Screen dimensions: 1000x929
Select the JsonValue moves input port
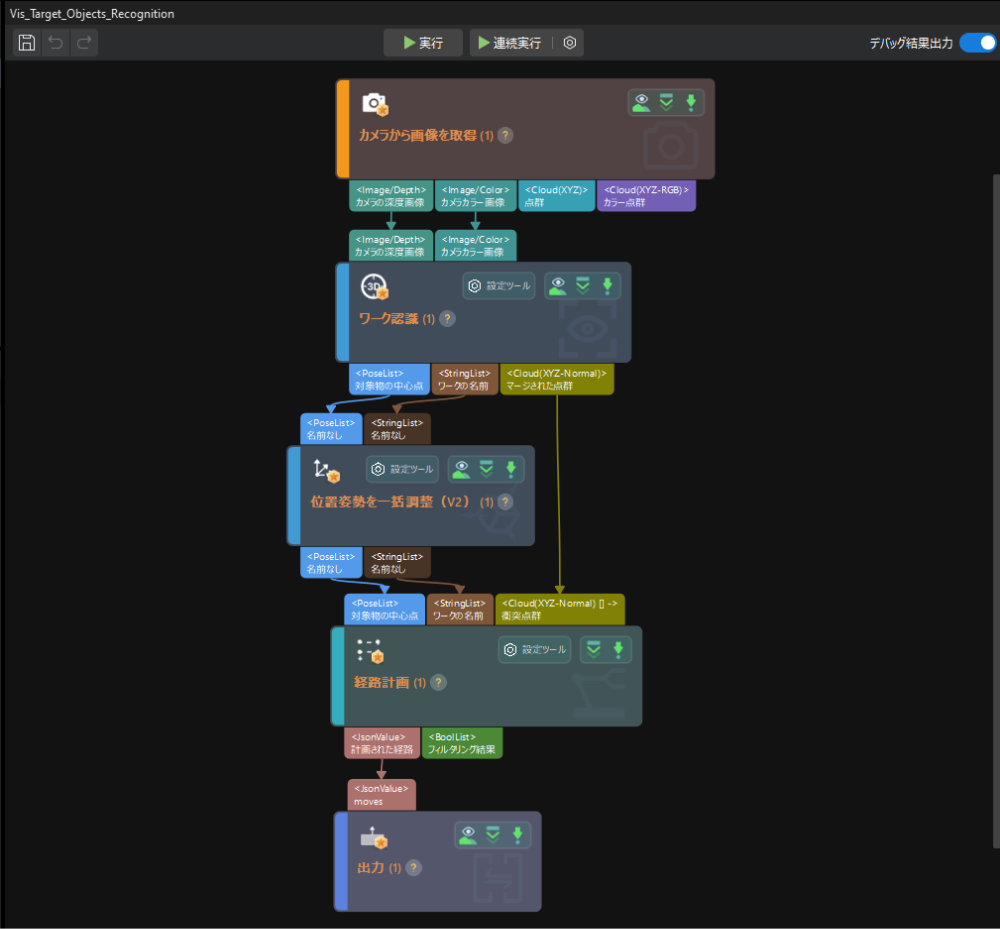coord(381,795)
